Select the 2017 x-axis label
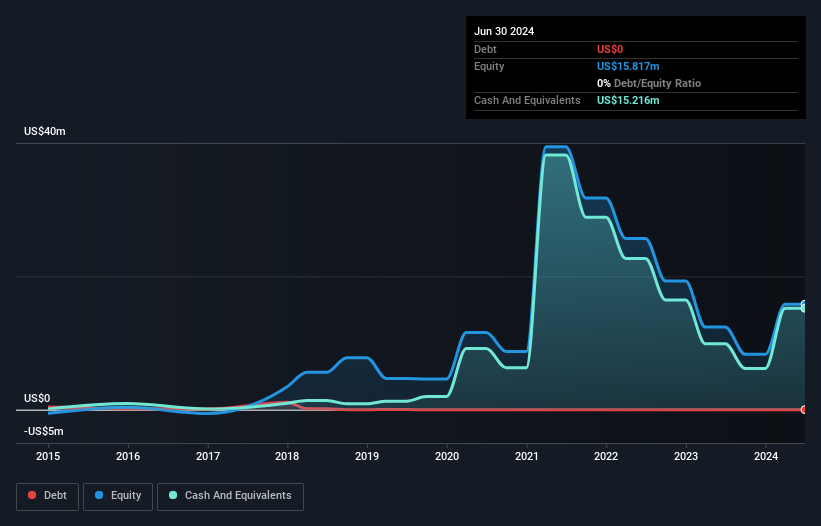 click(208, 456)
